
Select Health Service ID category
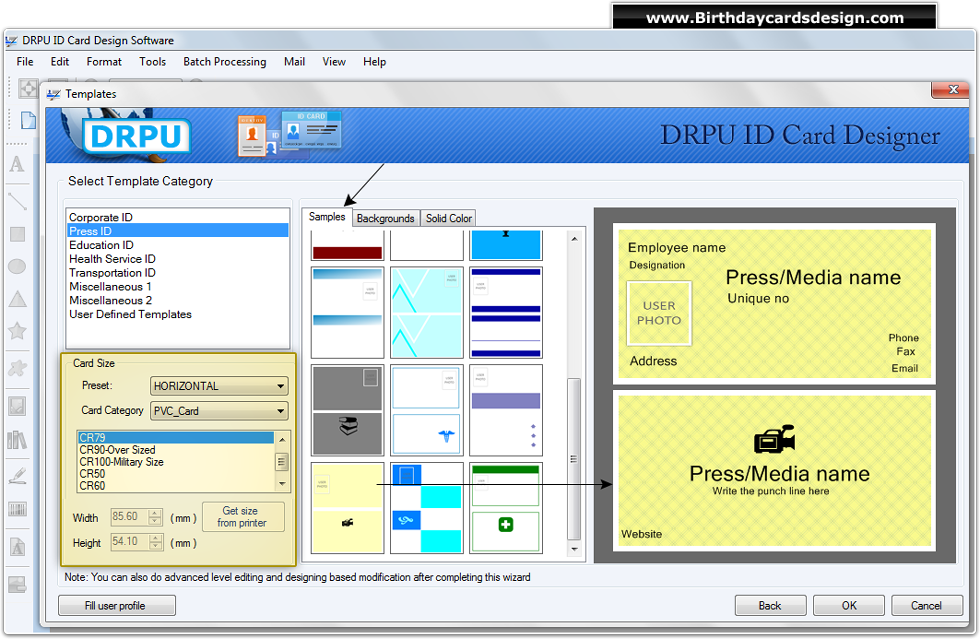point(178,259)
